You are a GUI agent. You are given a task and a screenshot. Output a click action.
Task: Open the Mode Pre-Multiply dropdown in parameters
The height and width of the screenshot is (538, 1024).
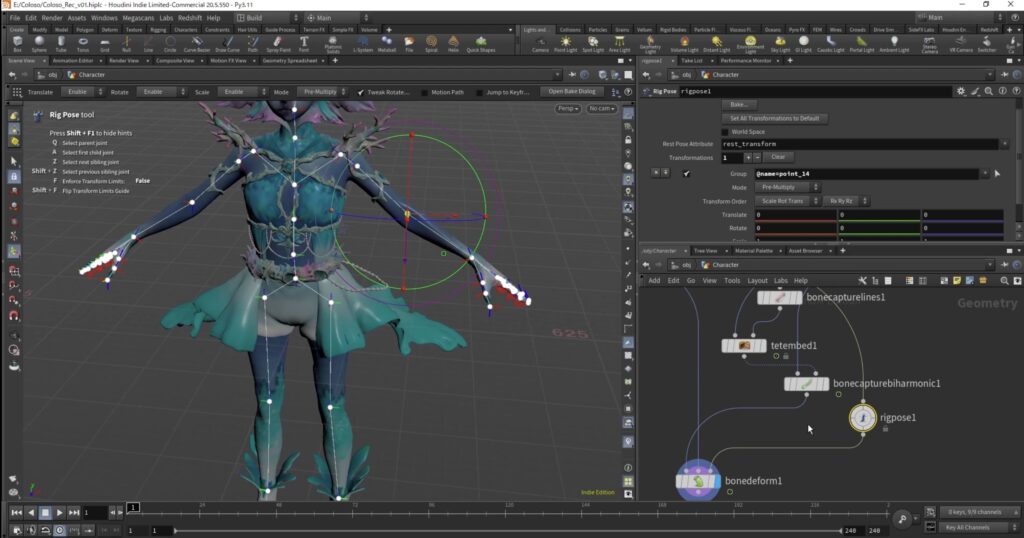(789, 187)
